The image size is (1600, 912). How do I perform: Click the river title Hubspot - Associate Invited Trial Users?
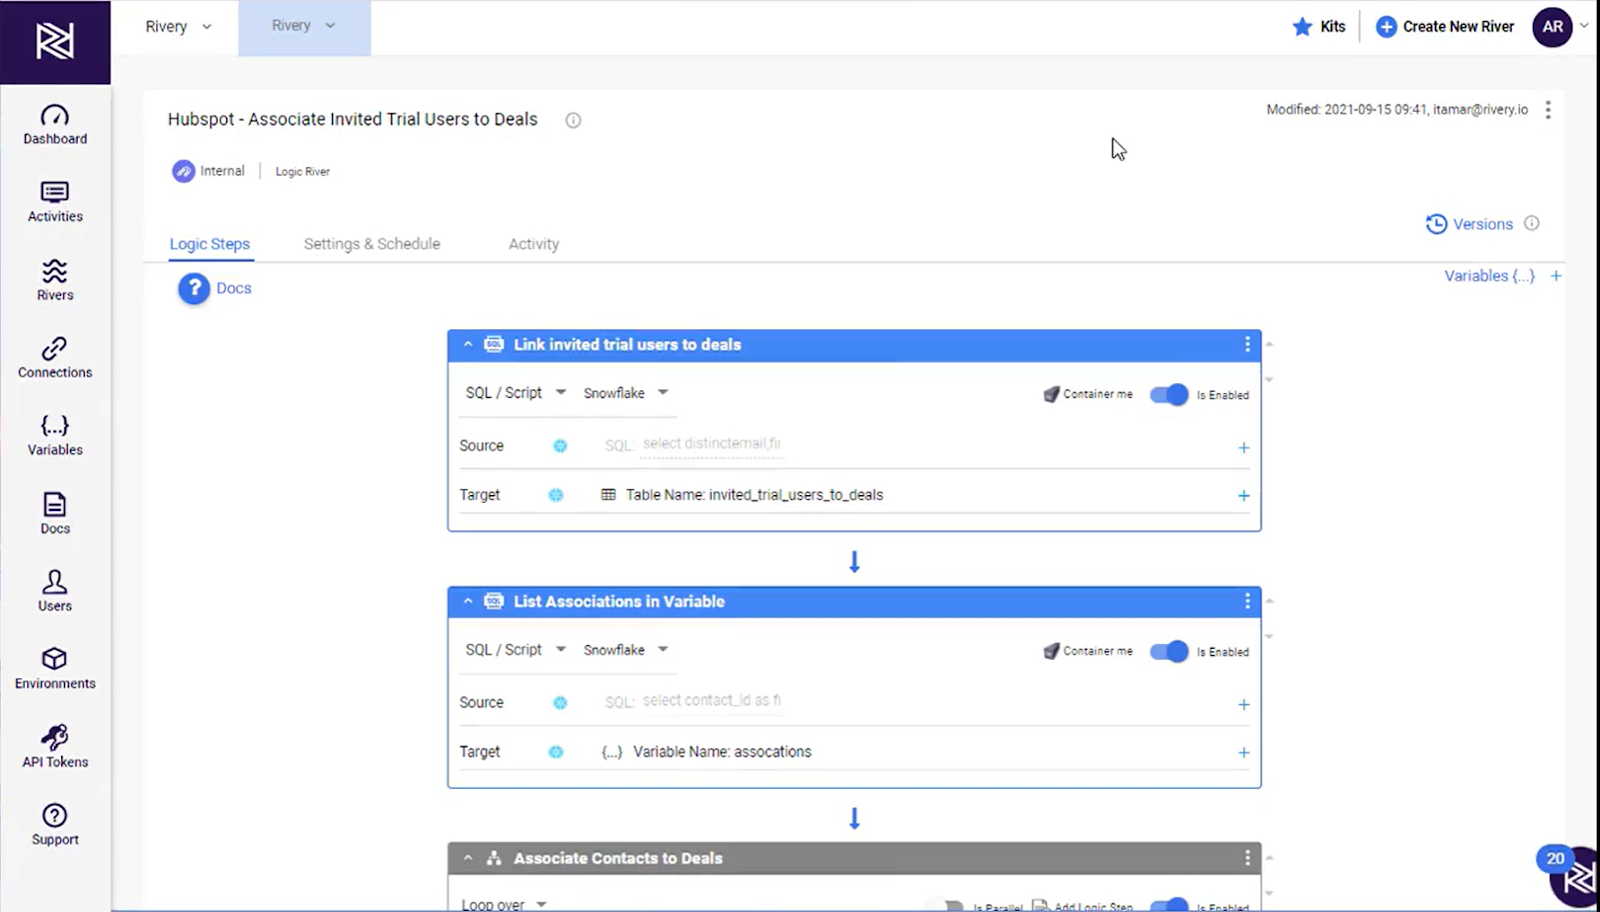coord(352,119)
